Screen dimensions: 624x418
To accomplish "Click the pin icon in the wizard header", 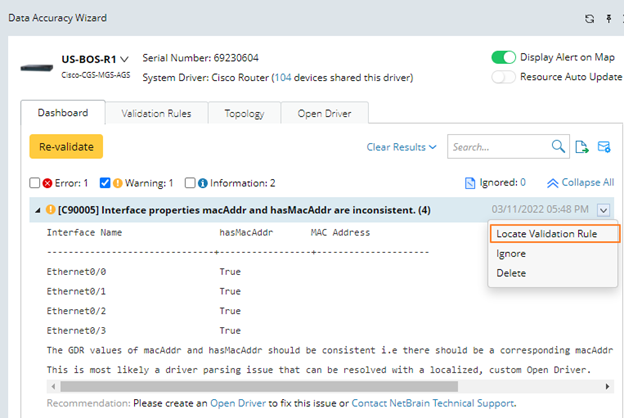I will (x=608, y=19).
